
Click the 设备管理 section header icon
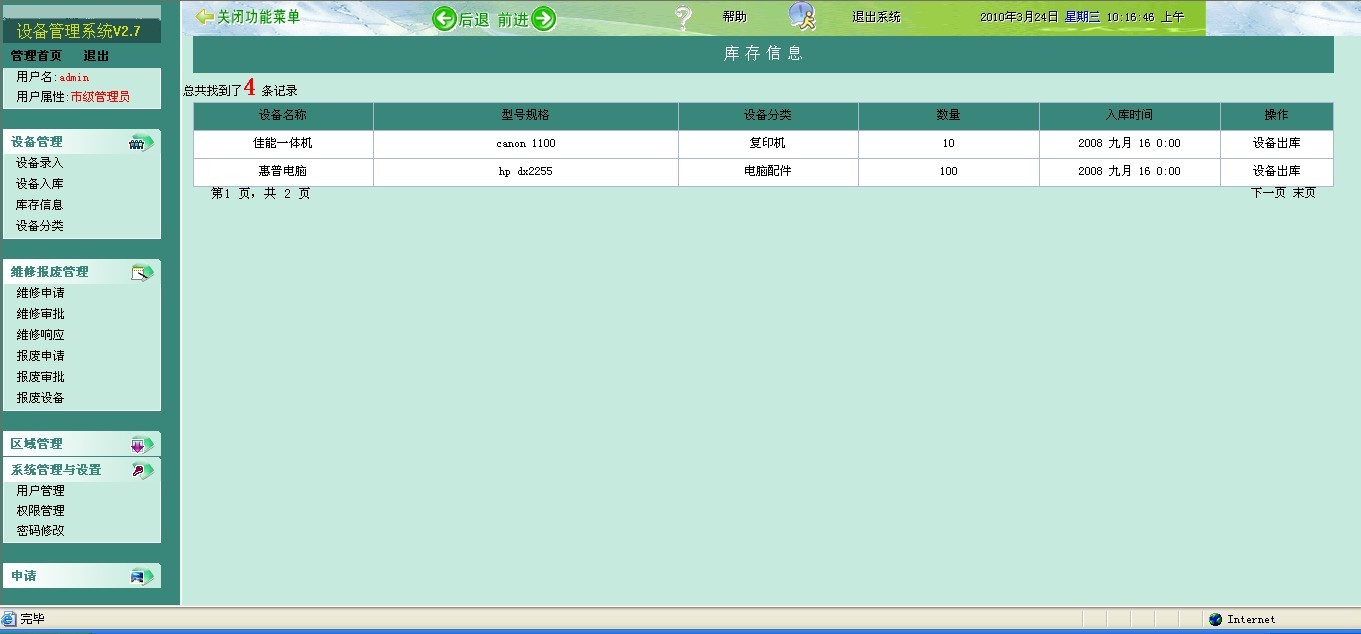point(141,143)
